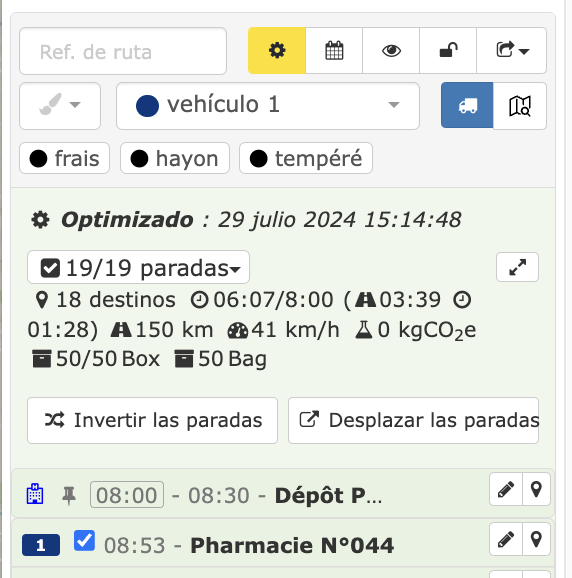
Task: Switch to the map search view
Action: [x=520, y=105]
